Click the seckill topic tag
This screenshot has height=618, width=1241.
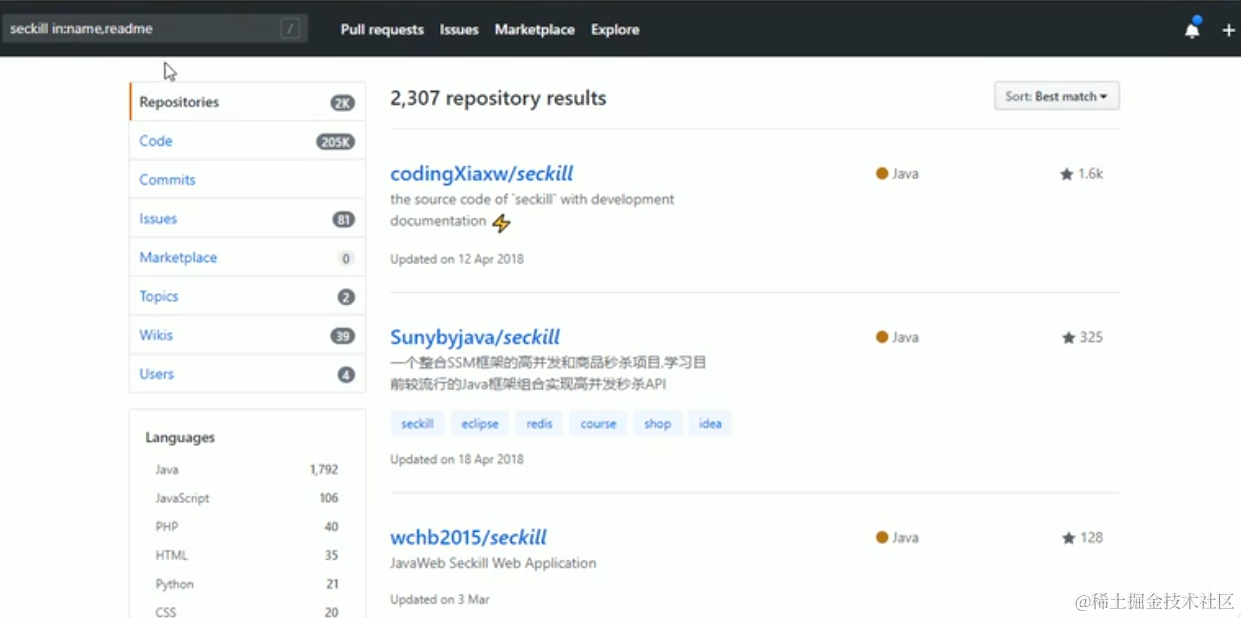417,424
